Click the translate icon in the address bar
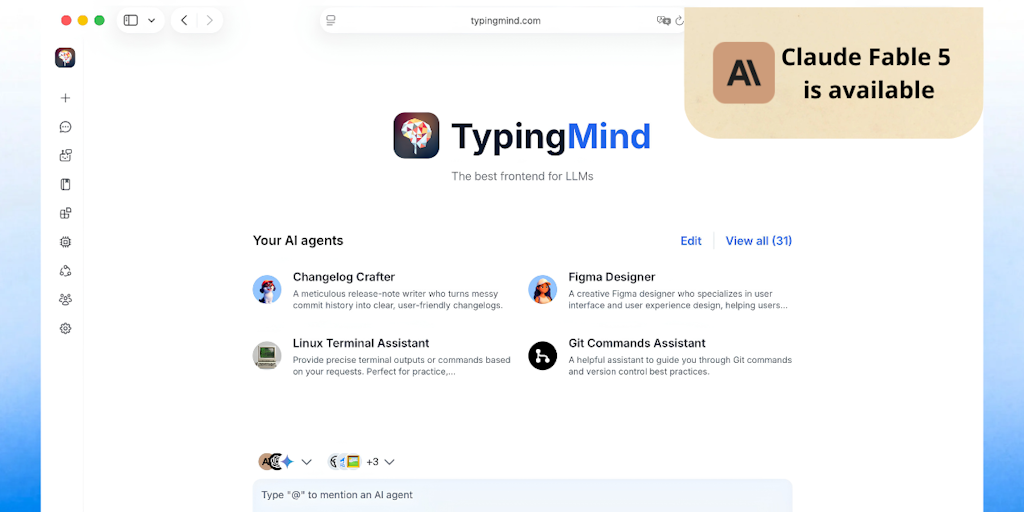 664,20
